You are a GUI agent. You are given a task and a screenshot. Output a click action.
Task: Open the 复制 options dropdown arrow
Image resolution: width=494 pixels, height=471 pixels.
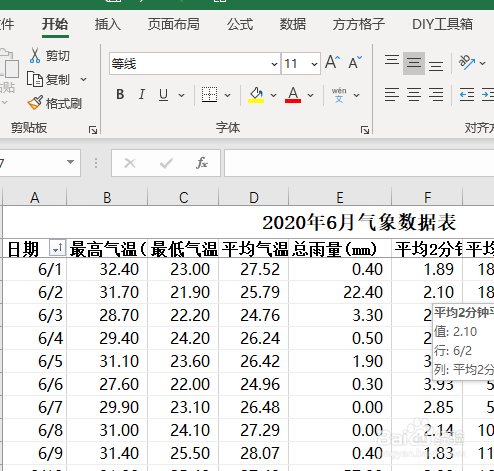84,80
